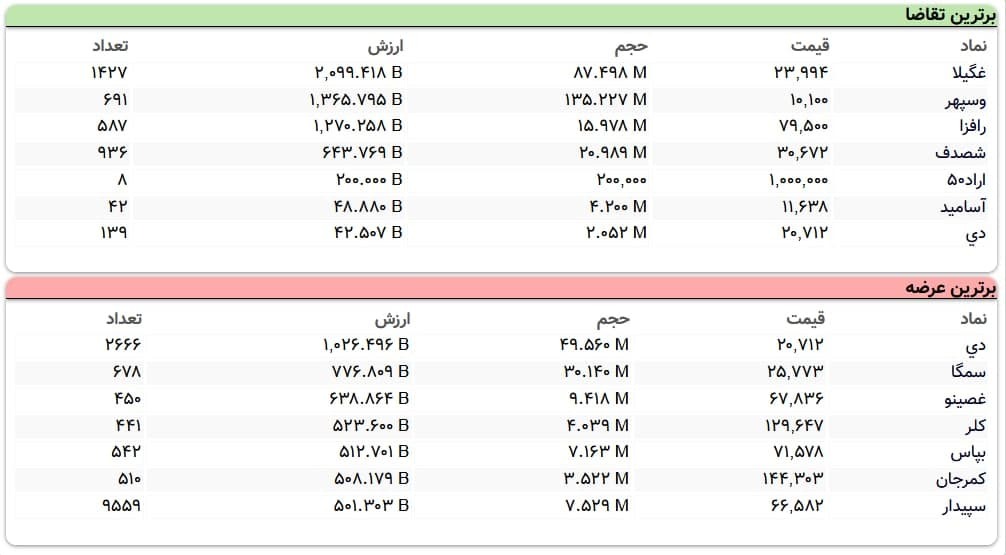Viewport: 1006px width, 555px height.
Task: Open the غصینو symbol page
Action: point(964,398)
